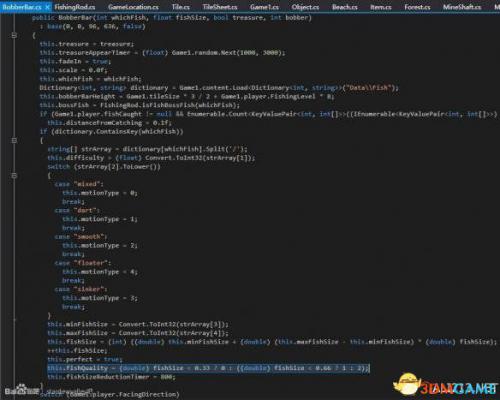Viewport: 500px width, 400px height.
Task: Click the dictionary.ContainsKey(whichFish) line
Action: (x=111, y=132)
